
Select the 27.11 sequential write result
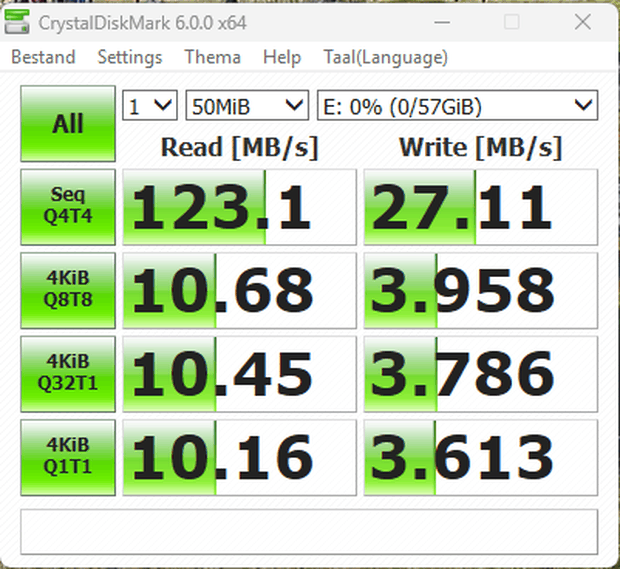481,207
